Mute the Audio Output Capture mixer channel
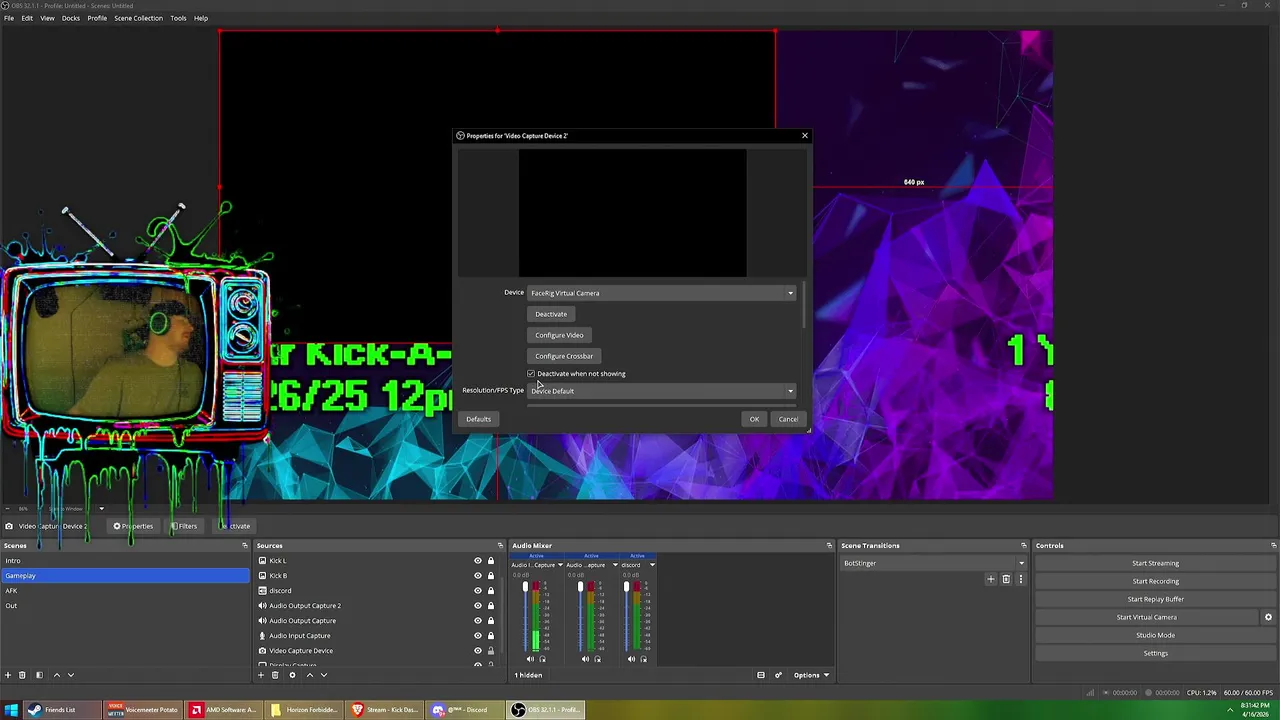 pyautogui.click(x=585, y=659)
